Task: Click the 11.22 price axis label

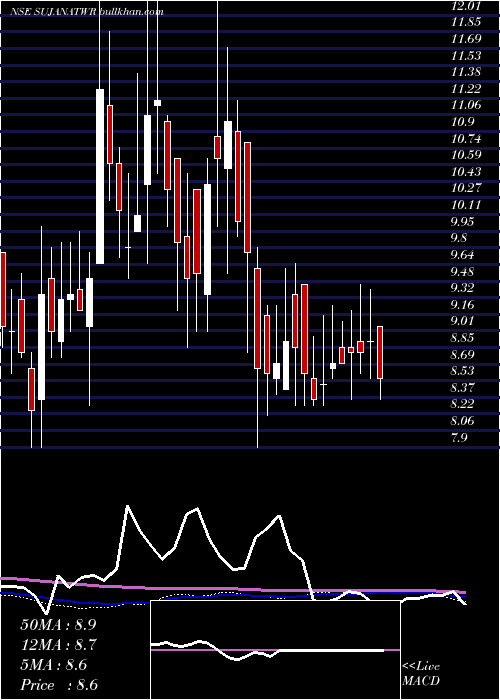Action: click(466, 88)
